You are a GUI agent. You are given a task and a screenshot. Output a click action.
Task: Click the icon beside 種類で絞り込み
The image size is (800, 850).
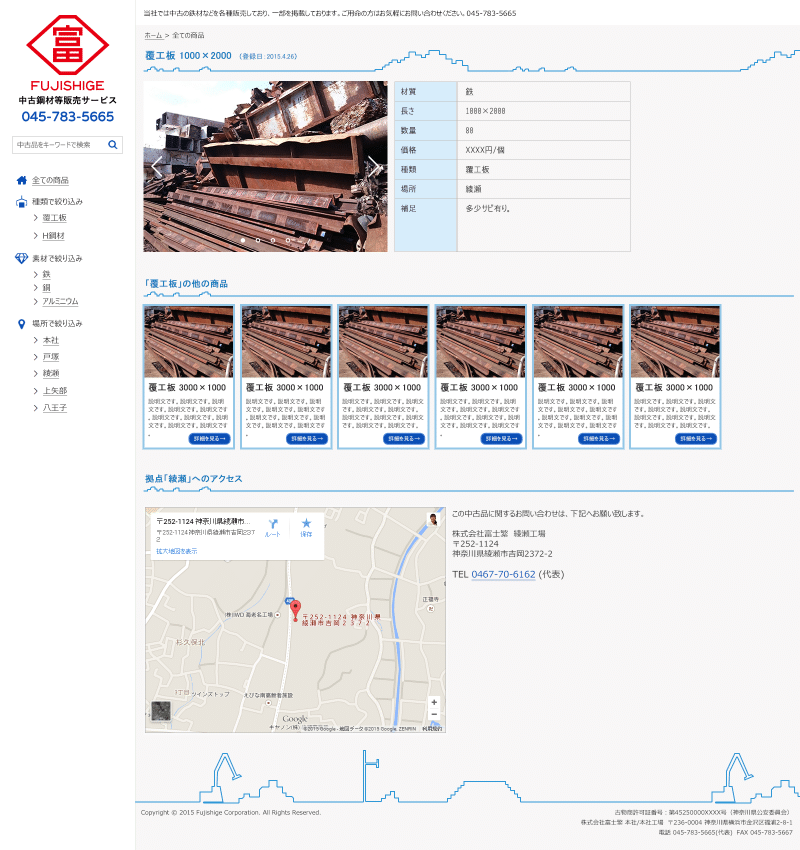coord(21,202)
